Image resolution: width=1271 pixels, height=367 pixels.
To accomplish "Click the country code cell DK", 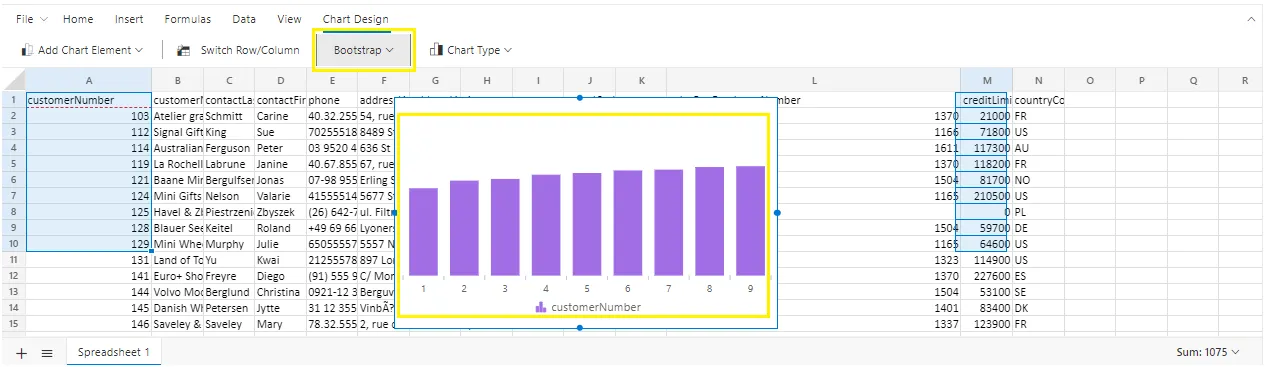I will [x=1039, y=308].
